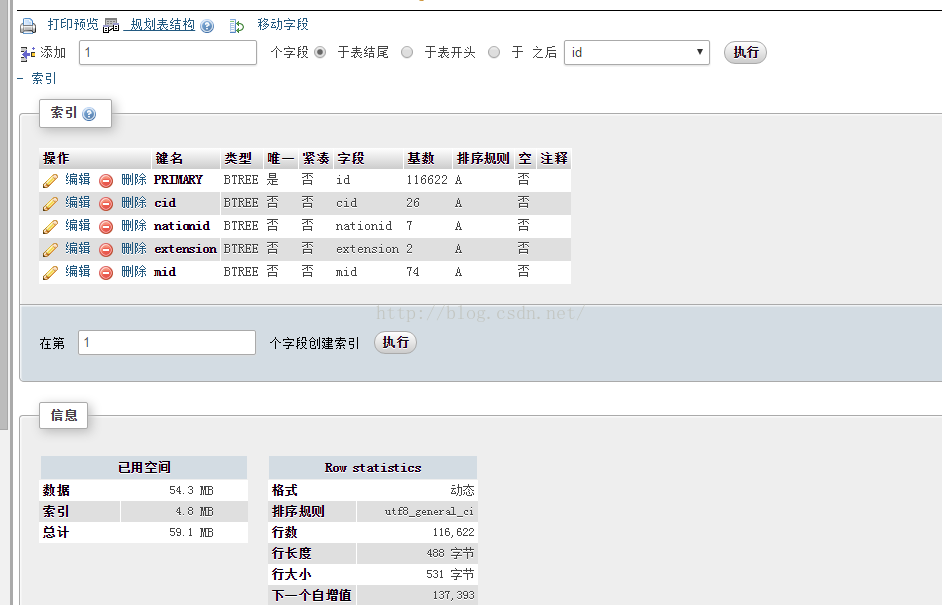Image resolution: width=942 pixels, height=605 pixels.
Task: Open 打印预览 link
Action: (x=73, y=25)
